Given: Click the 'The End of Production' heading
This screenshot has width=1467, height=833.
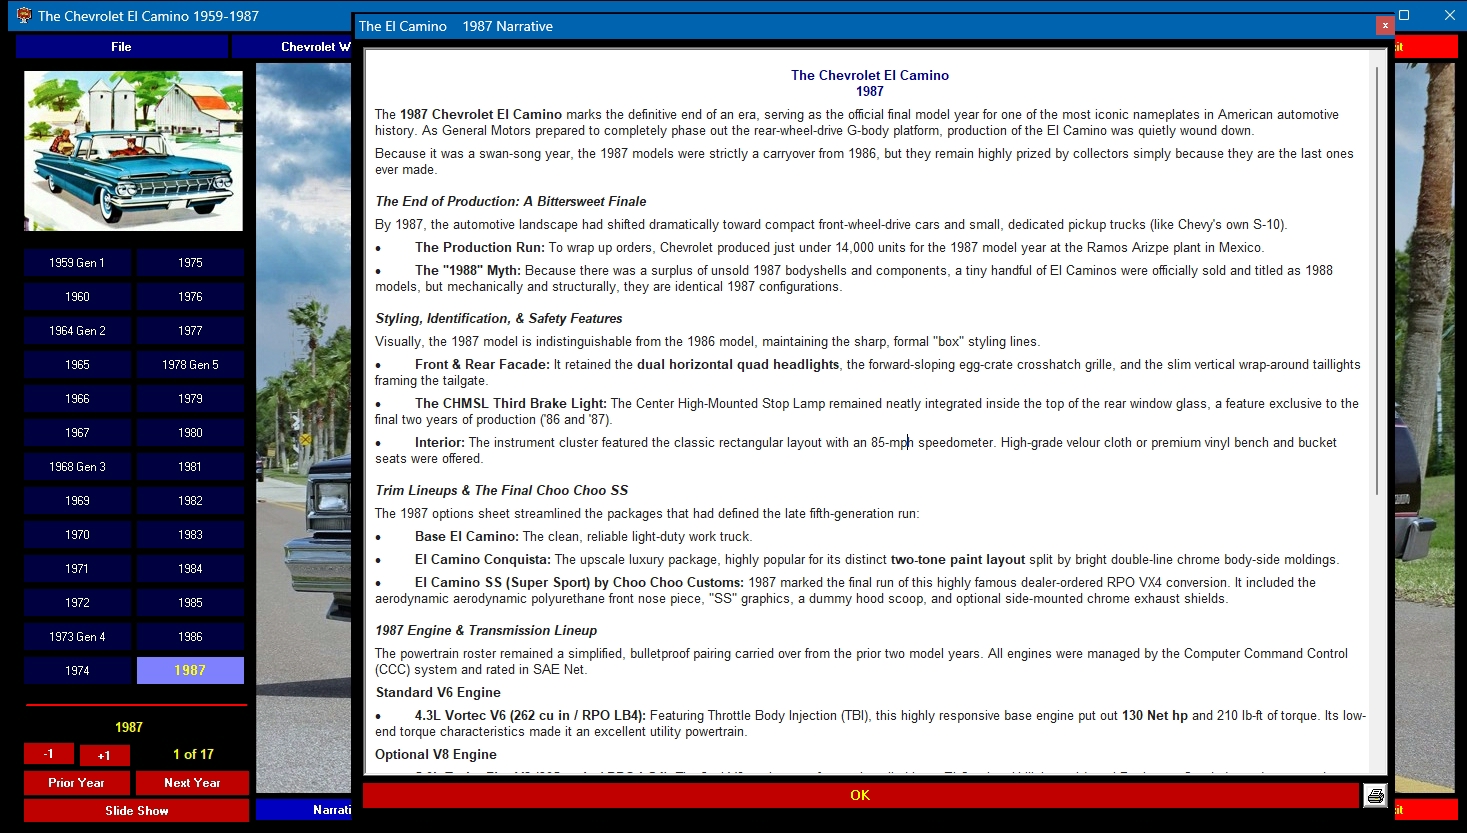Looking at the screenshot, I should 511,201.
